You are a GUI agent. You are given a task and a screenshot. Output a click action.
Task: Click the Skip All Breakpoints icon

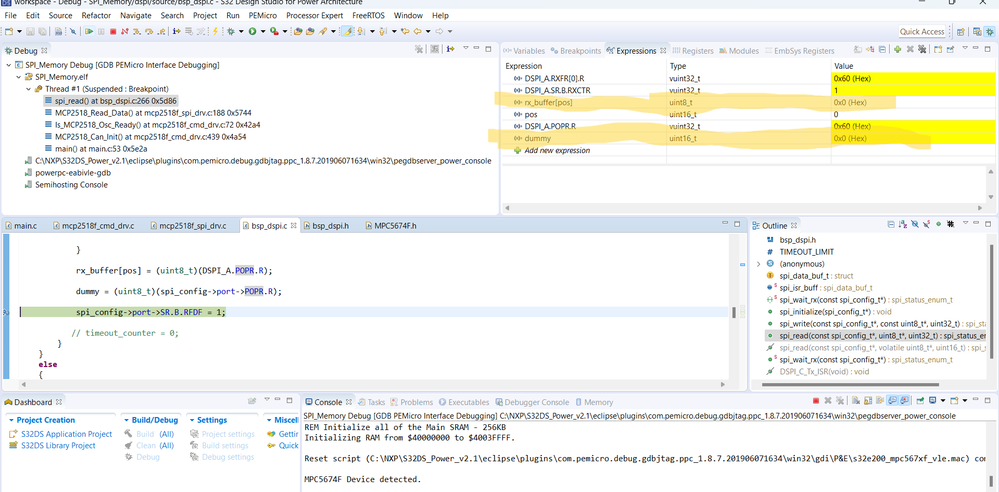point(73,31)
